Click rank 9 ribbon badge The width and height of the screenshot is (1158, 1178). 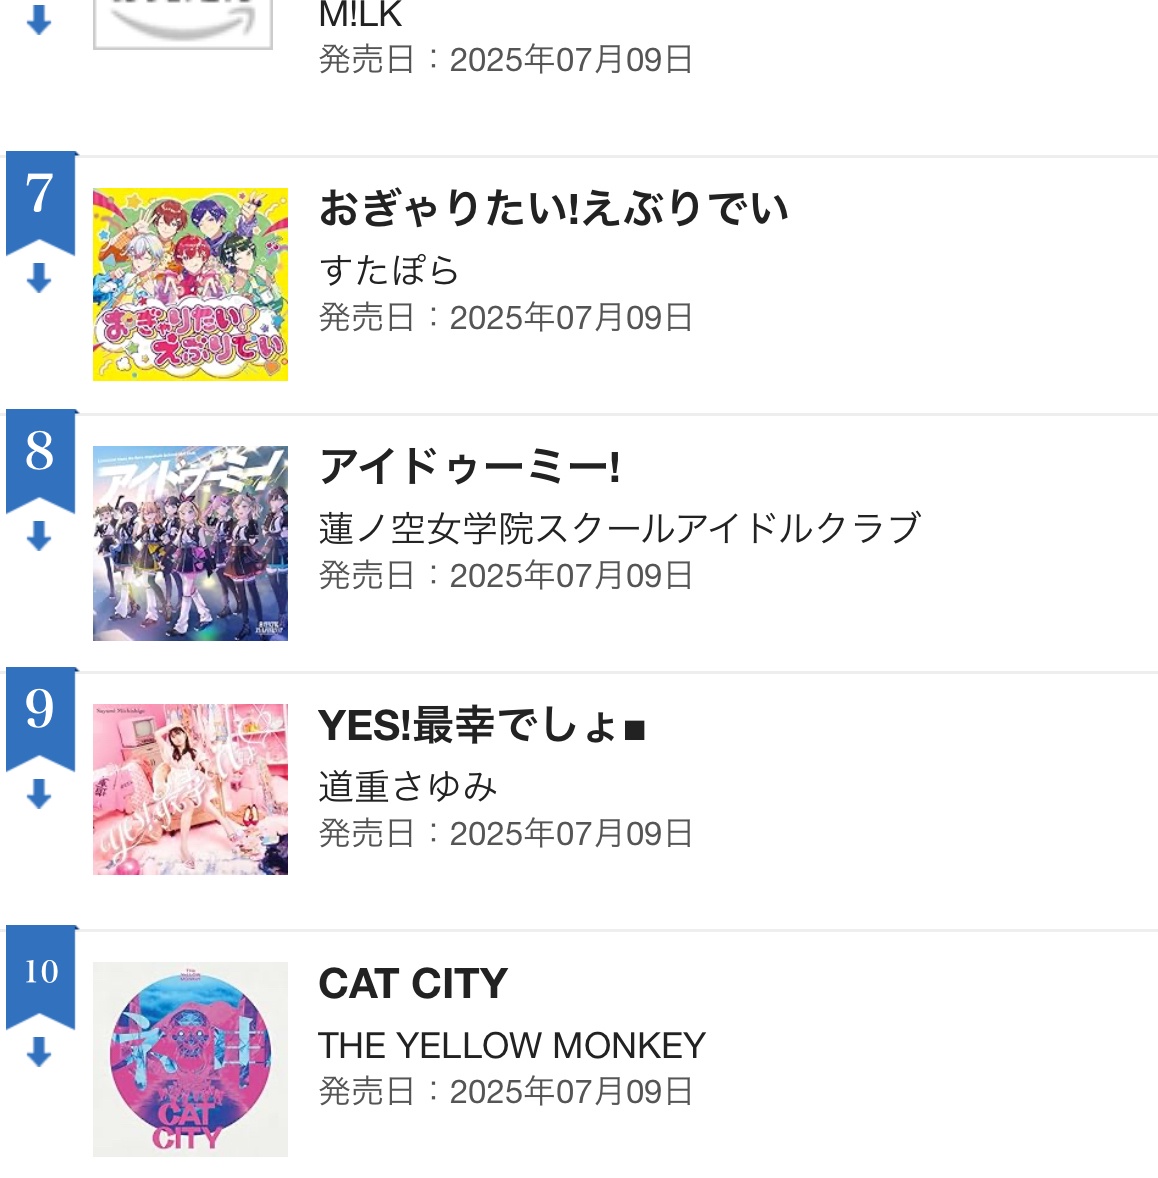tap(40, 710)
